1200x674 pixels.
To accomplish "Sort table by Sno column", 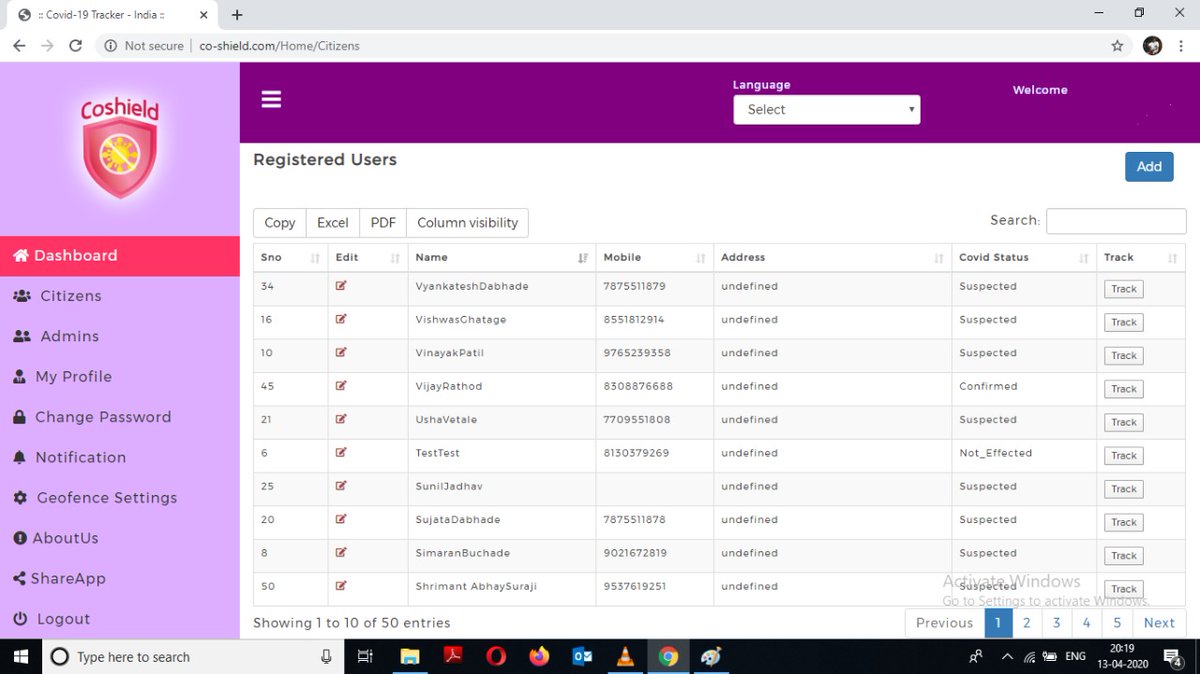I will point(292,258).
